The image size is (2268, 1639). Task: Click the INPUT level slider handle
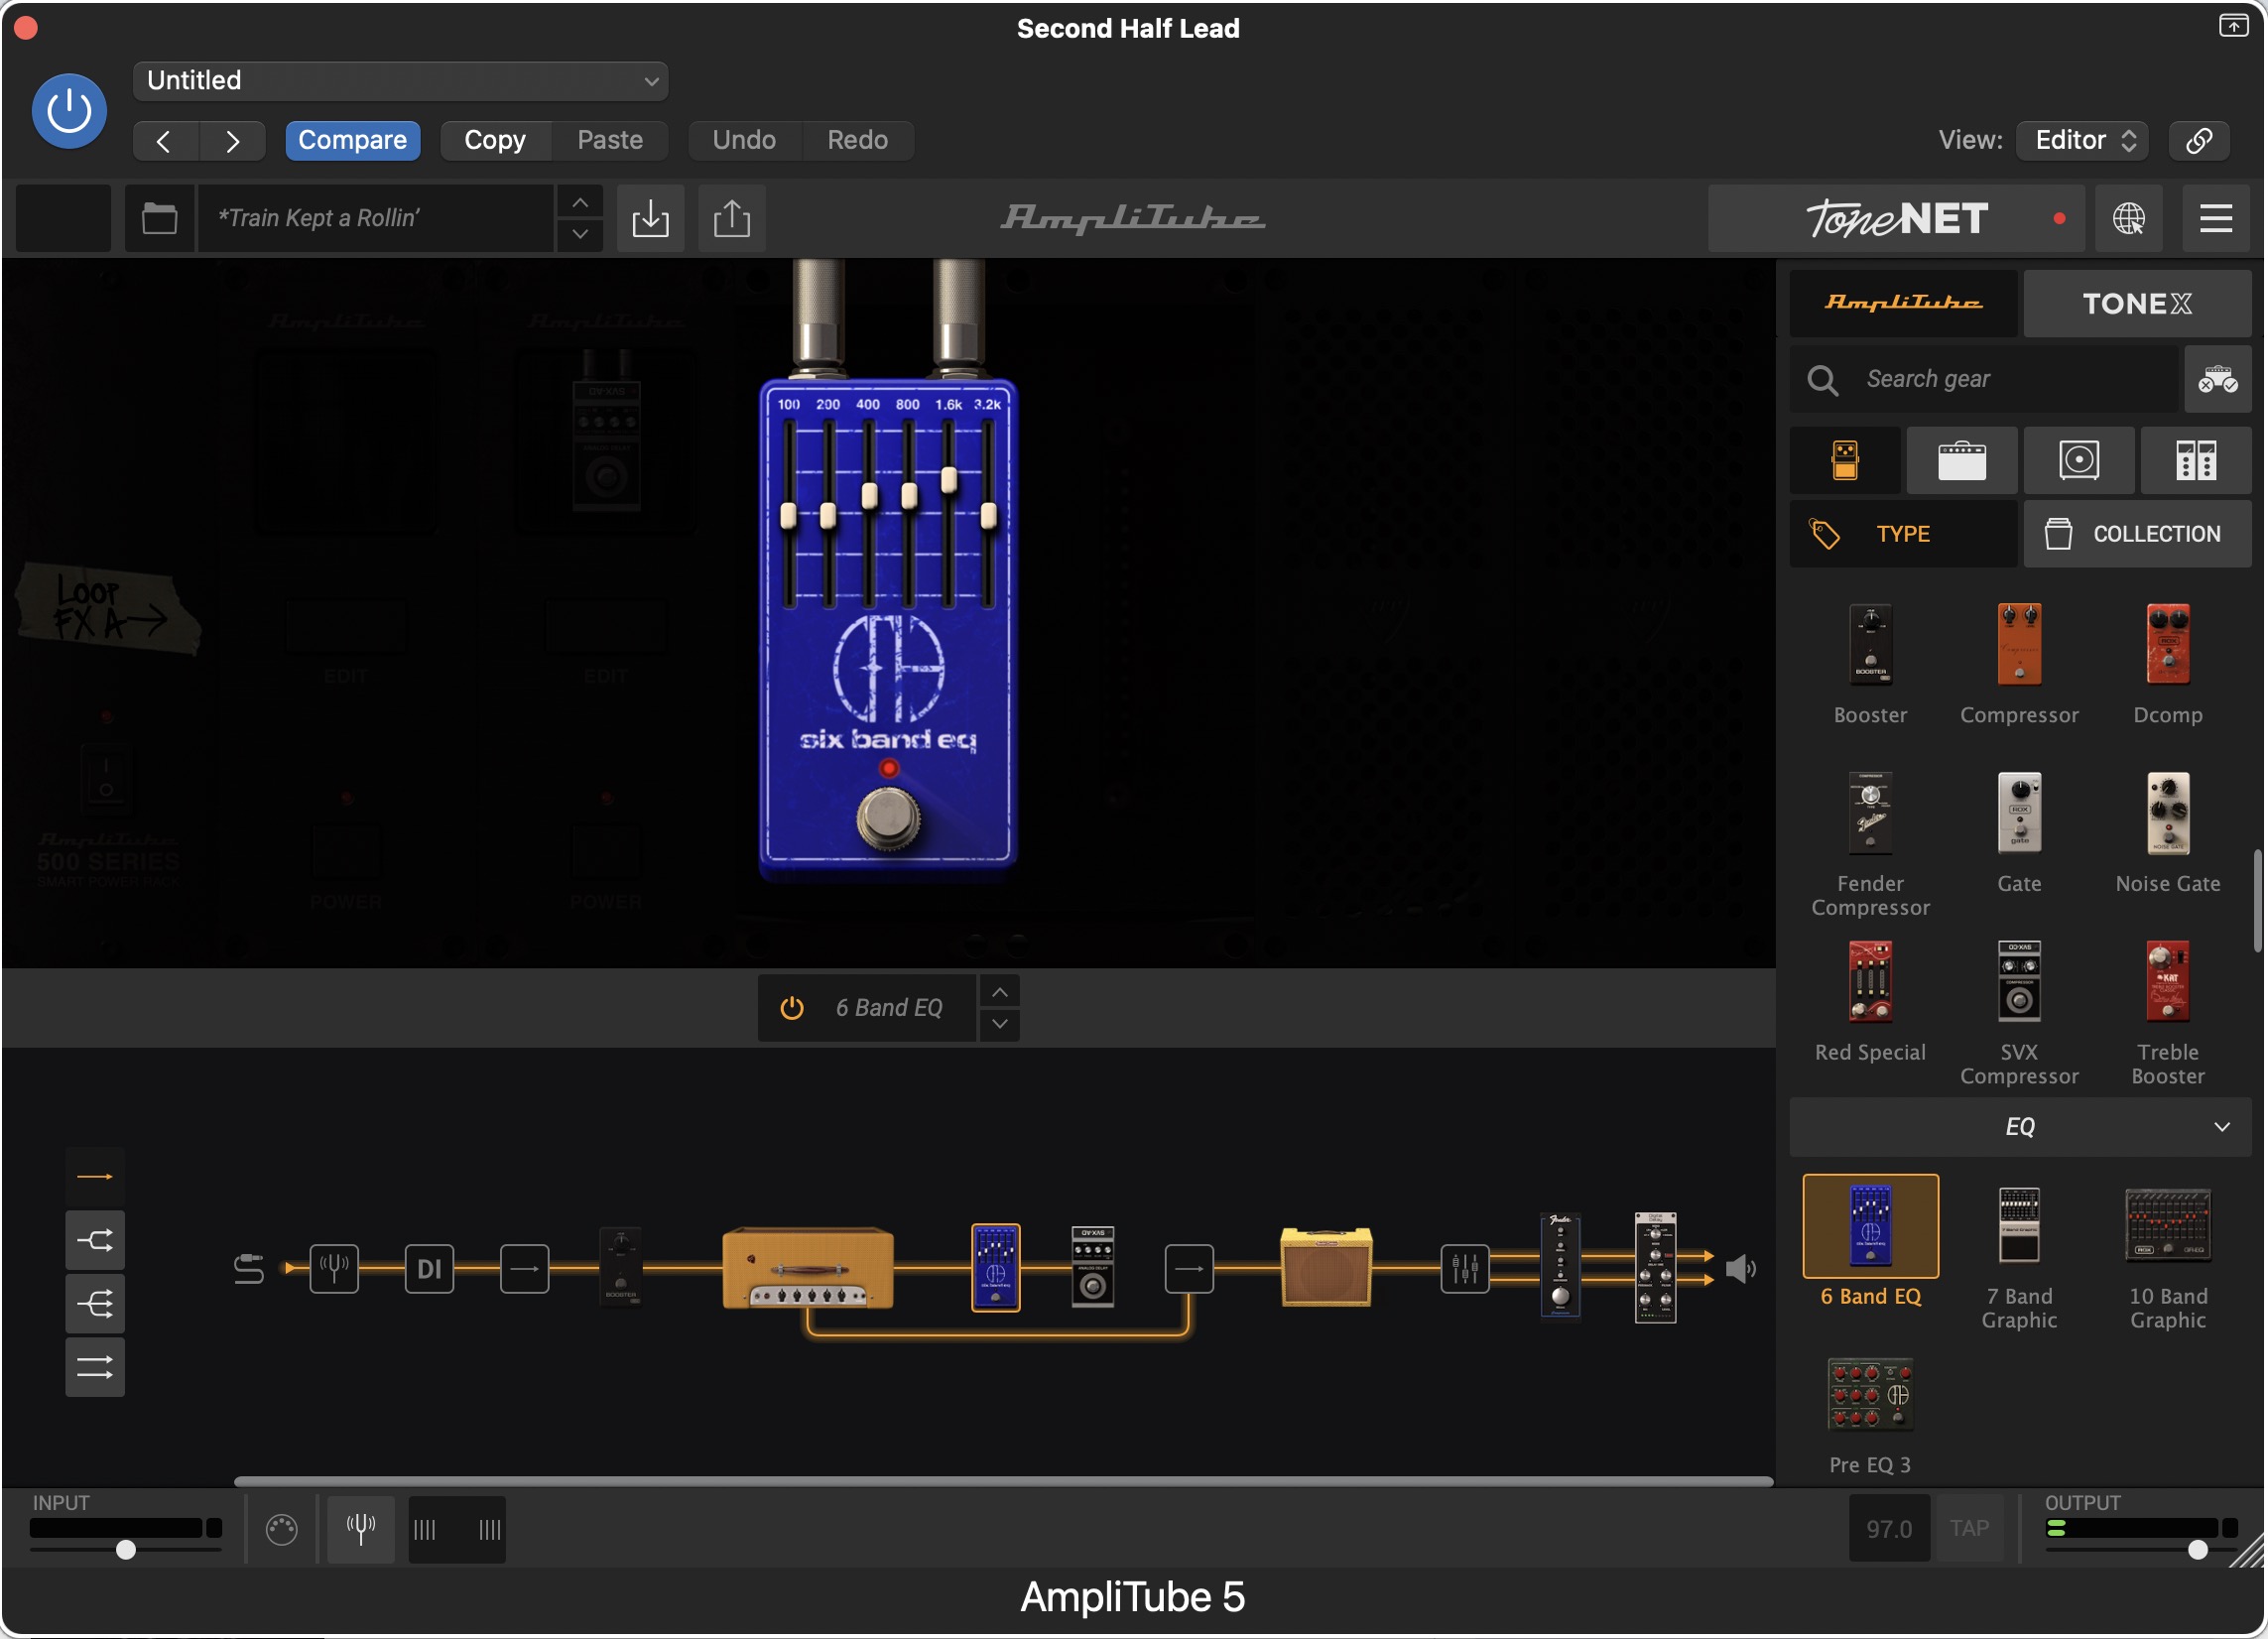pyautogui.click(x=125, y=1549)
